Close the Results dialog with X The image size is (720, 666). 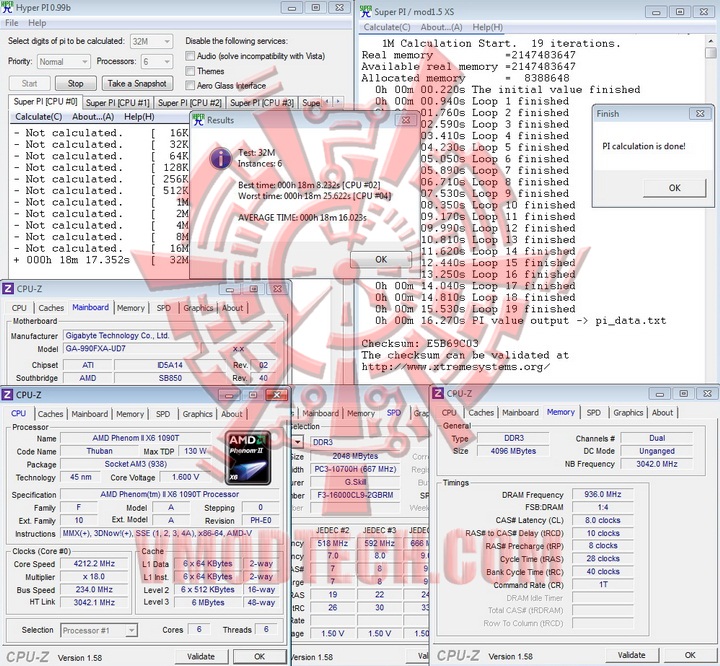tap(406, 120)
